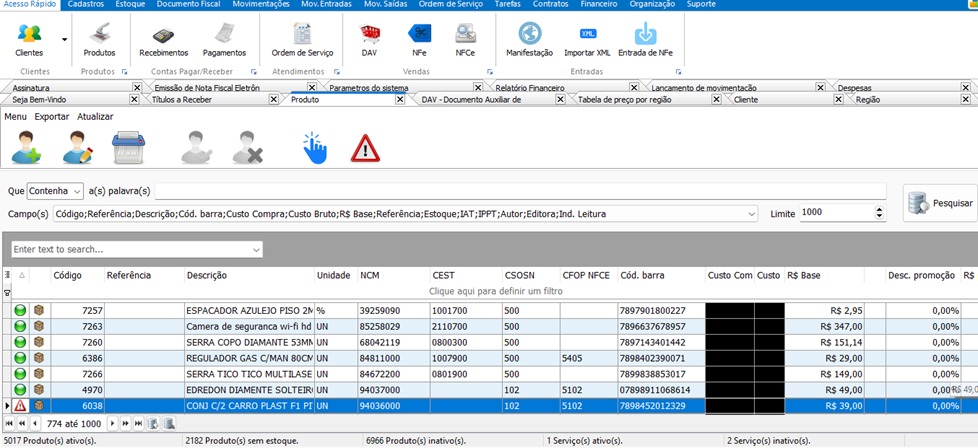Open the NFe icon in ribbon
This screenshot has width=978, height=448.
point(419,39)
